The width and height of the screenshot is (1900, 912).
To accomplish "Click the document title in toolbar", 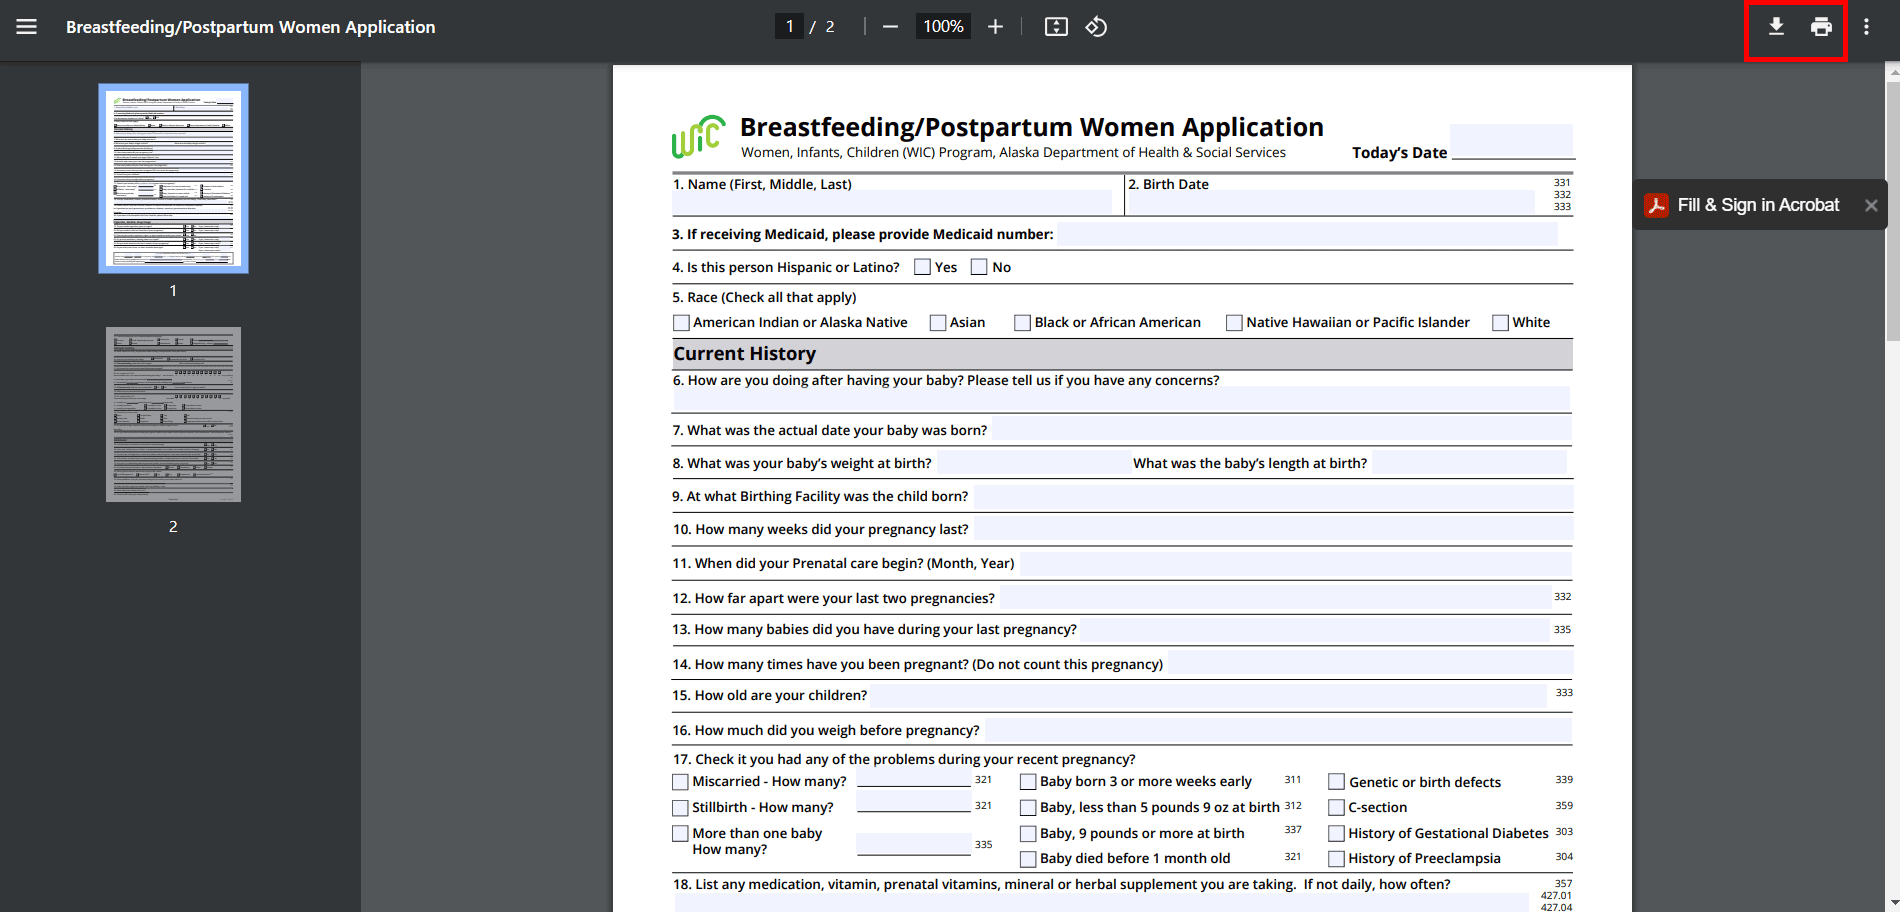I will coord(251,27).
